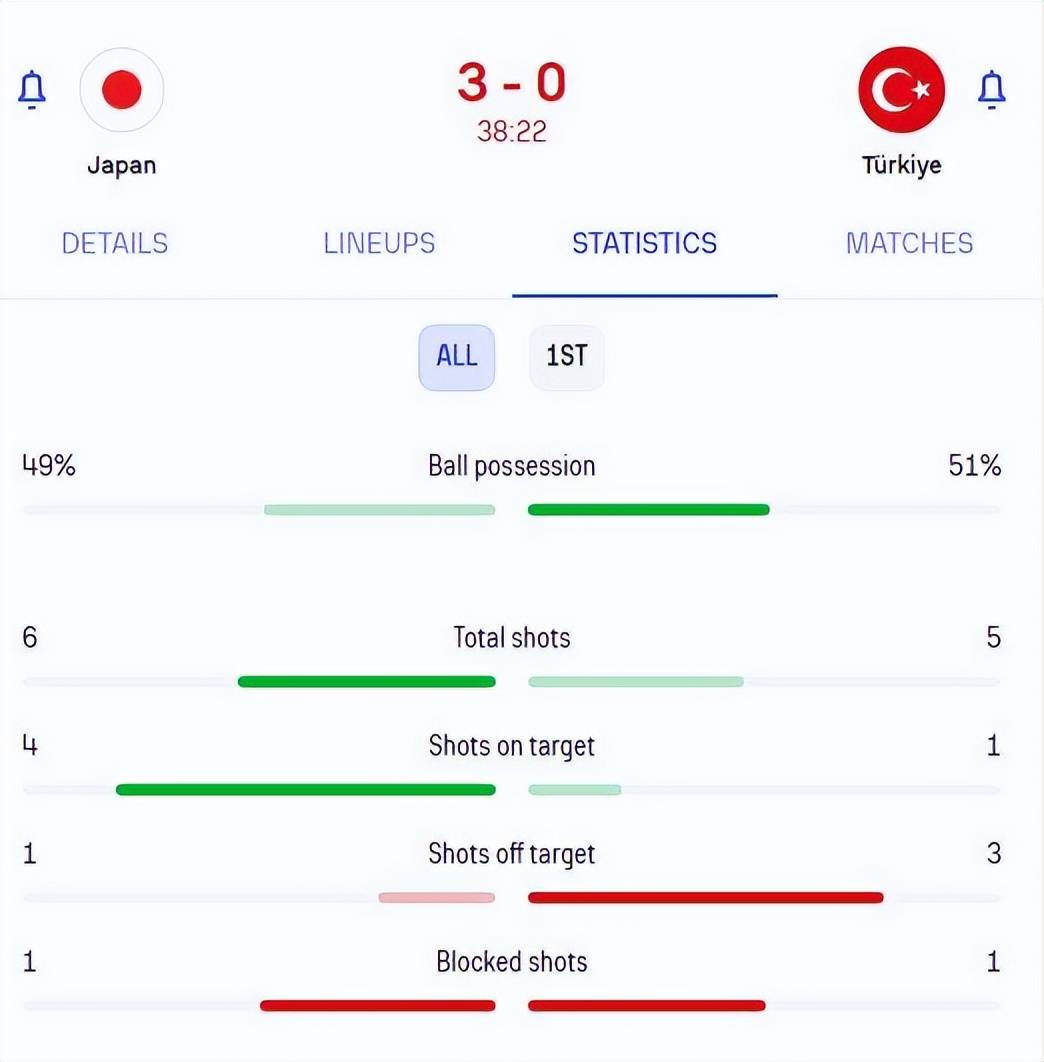Select the ALL period filter

point(457,357)
